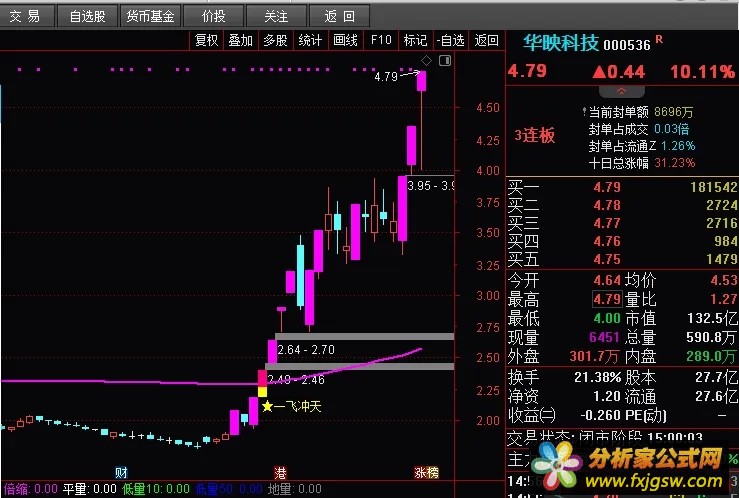This screenshot has height=498, width=739.
Task: Select the 买一 bid row at 4.79
Action: tap(623, 188)
